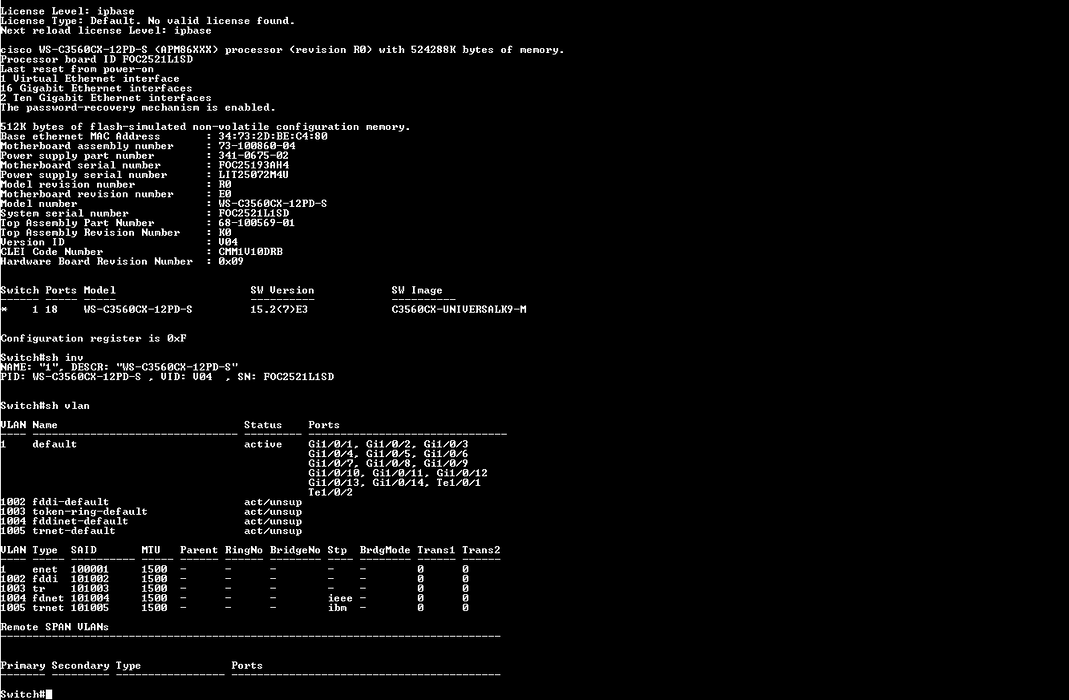The width and height of the screenshot is (1069, 700).
Task: Select port 'Te1/0/2' in VLAN ports
Action: pos(331,492)
